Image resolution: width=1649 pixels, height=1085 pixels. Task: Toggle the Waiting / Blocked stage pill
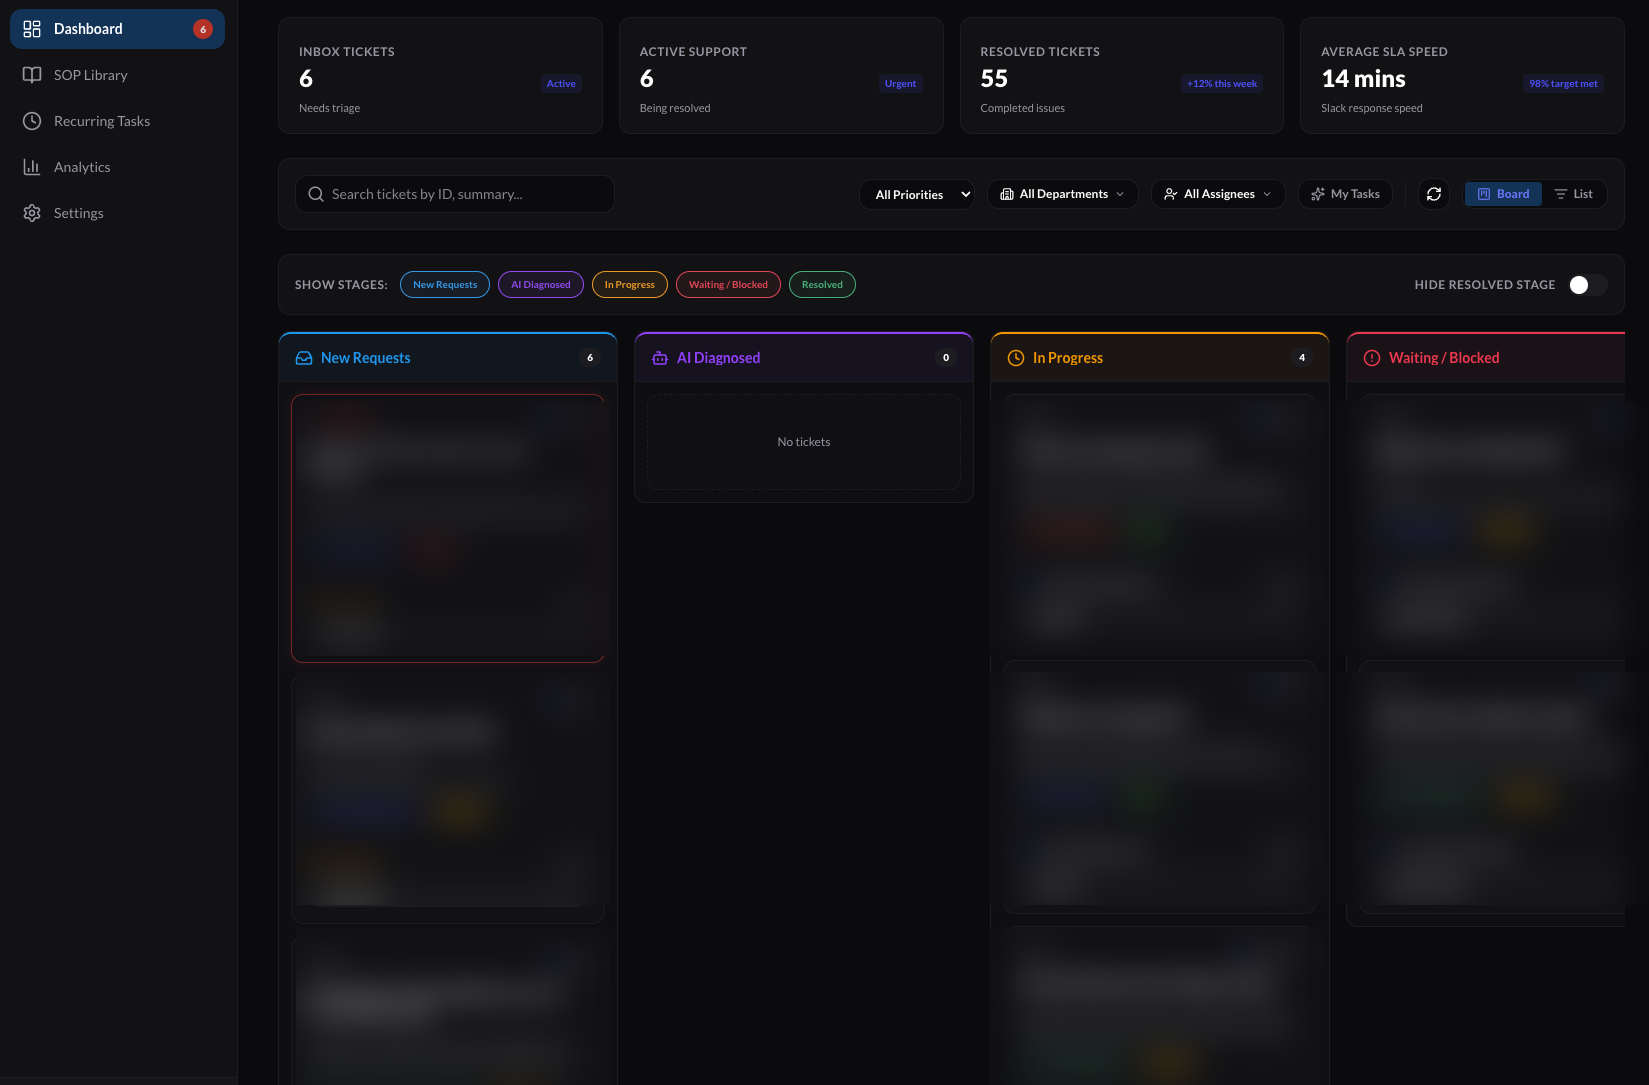click(728, 285)
